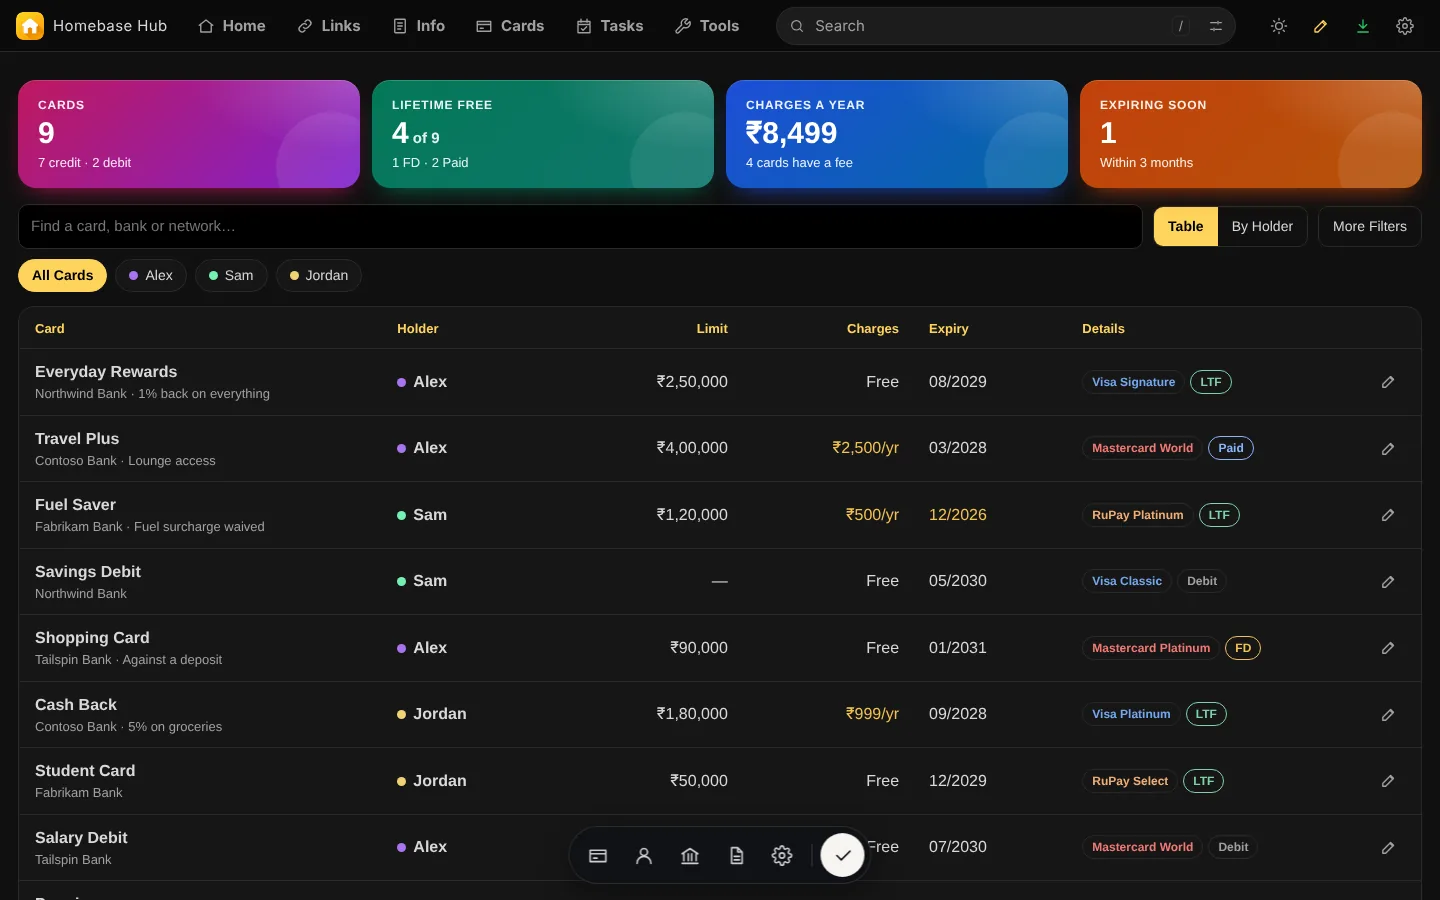Edit the Everyday Rewards card row
Viewport: 1440px width, 900px height.
1388,382
